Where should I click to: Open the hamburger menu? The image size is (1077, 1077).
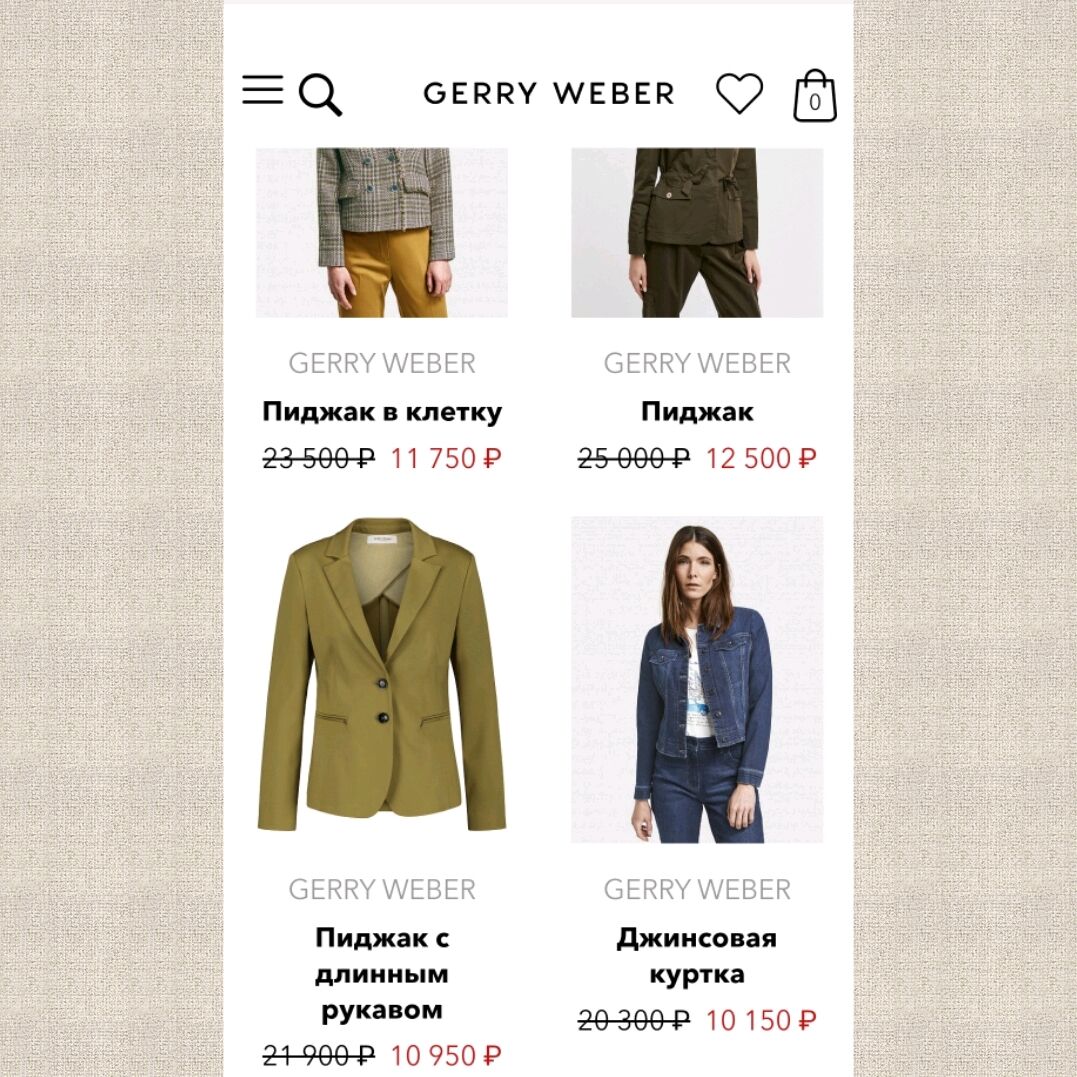click(x=262, y=90)
